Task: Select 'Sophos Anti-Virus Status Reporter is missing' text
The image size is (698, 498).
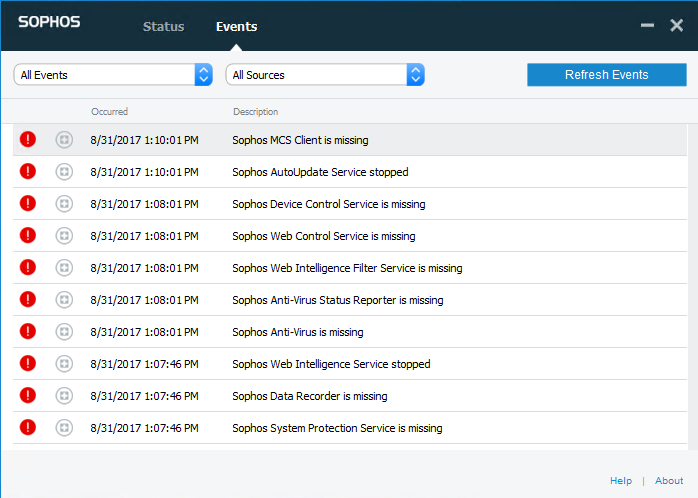Action: 338,300
